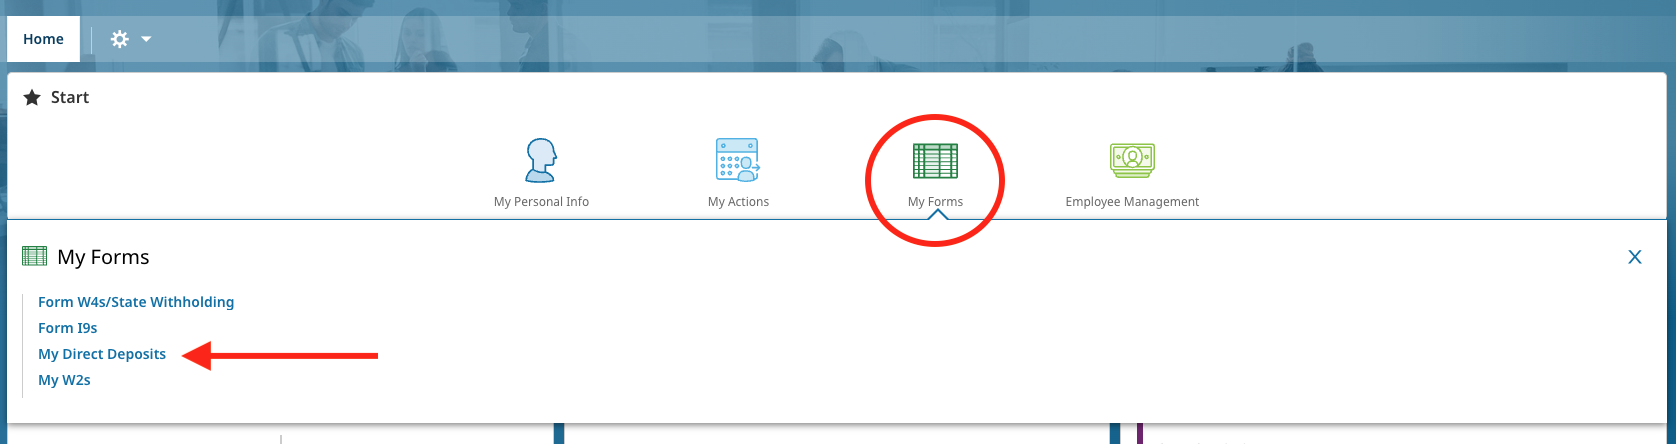Open Form W4s/State Withholding link
The image size is (1676, 444).
click(136, 302)
